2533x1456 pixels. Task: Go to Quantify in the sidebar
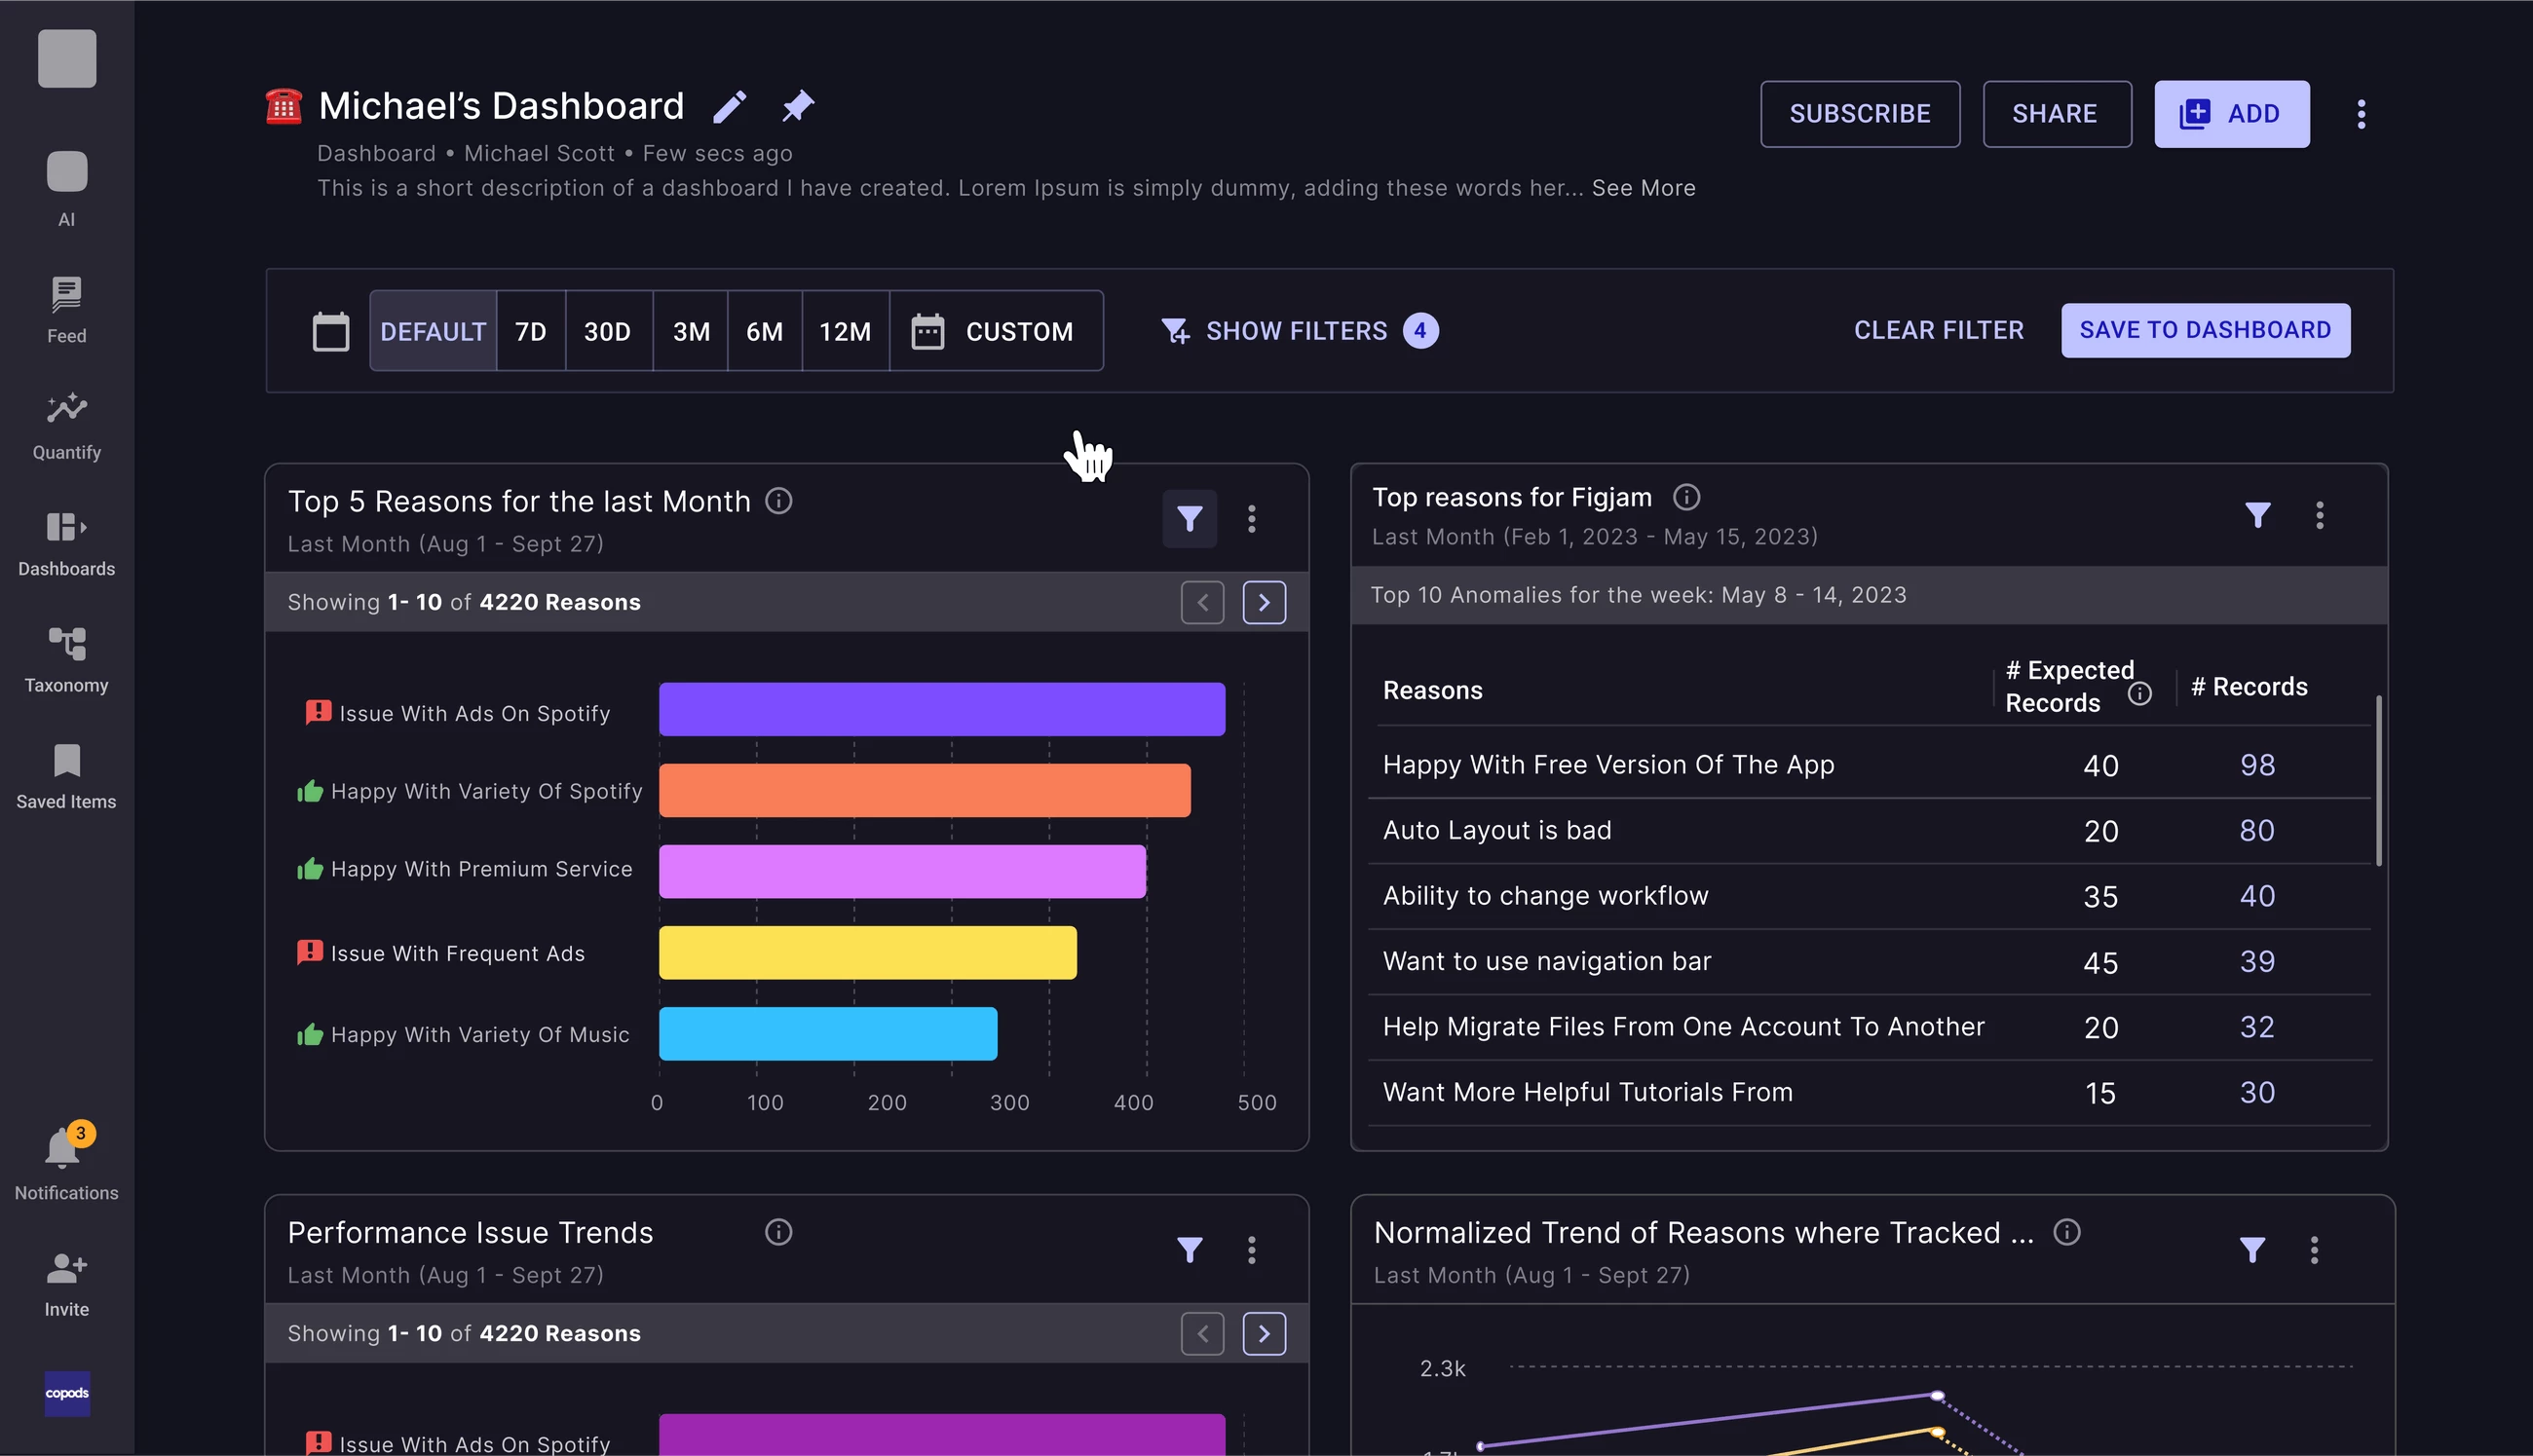(x=66, y=426)
